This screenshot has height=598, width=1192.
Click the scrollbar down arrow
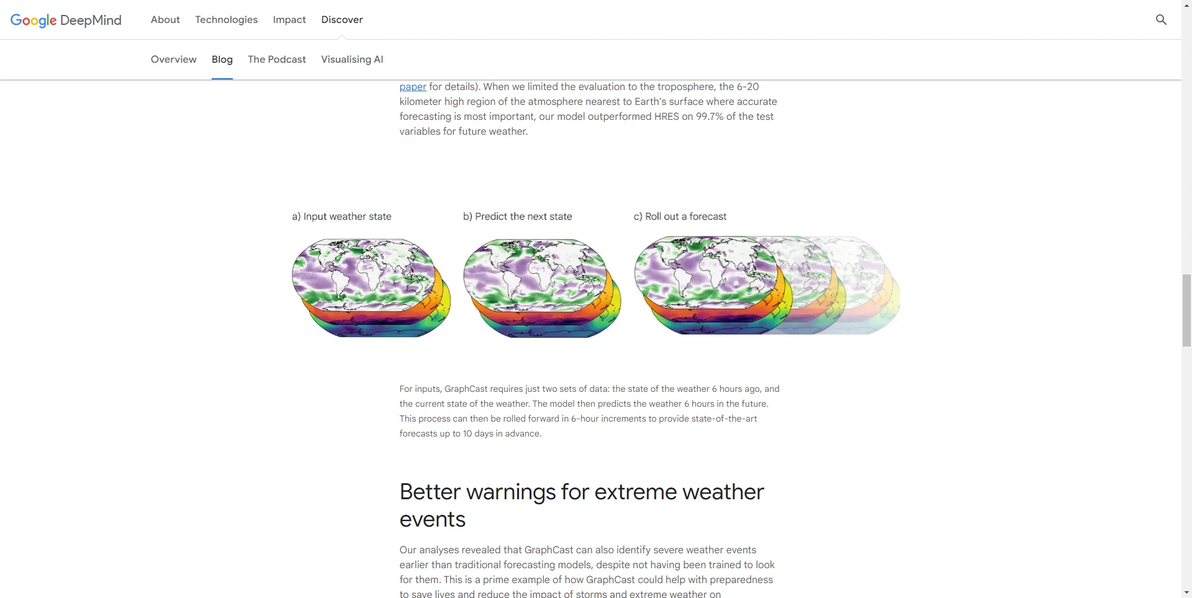point(1186,592)
